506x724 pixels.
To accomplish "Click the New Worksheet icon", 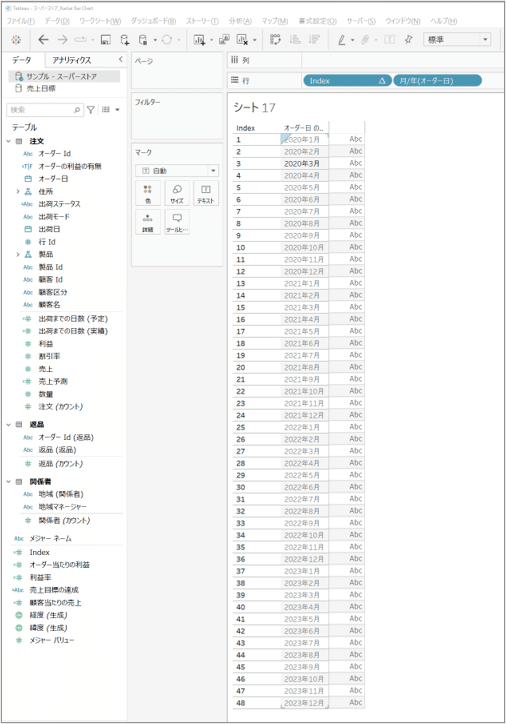I will [x=199, y=40].
